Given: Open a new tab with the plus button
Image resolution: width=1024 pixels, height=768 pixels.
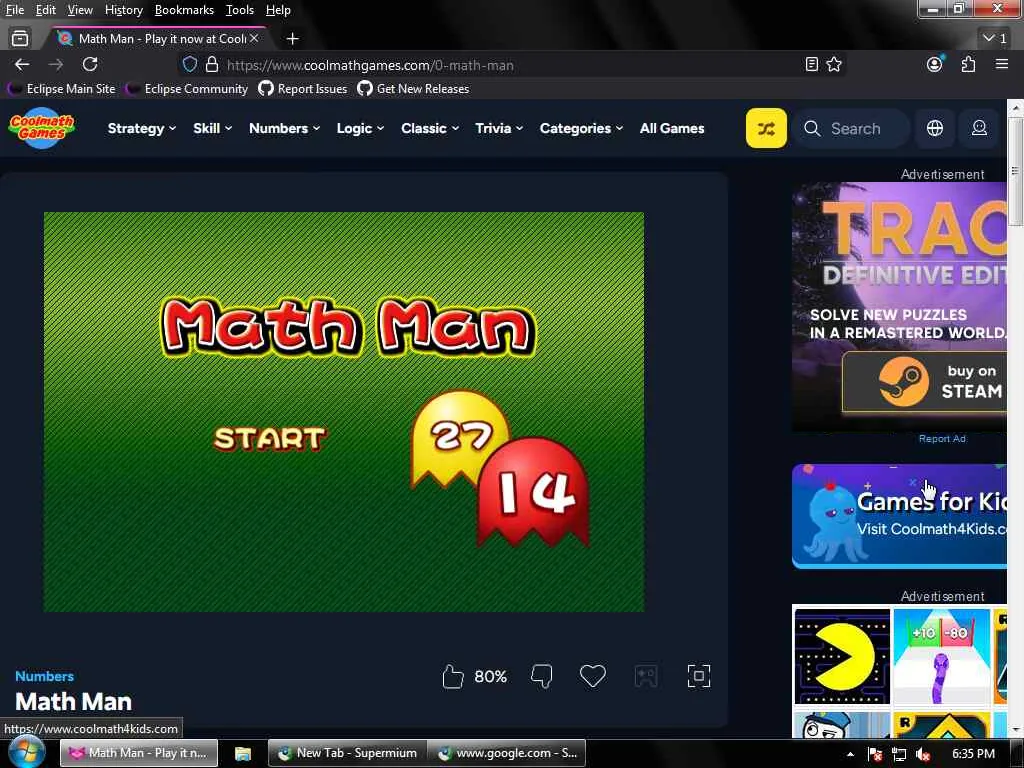Looking at the screenshot, I should [292, 39].
